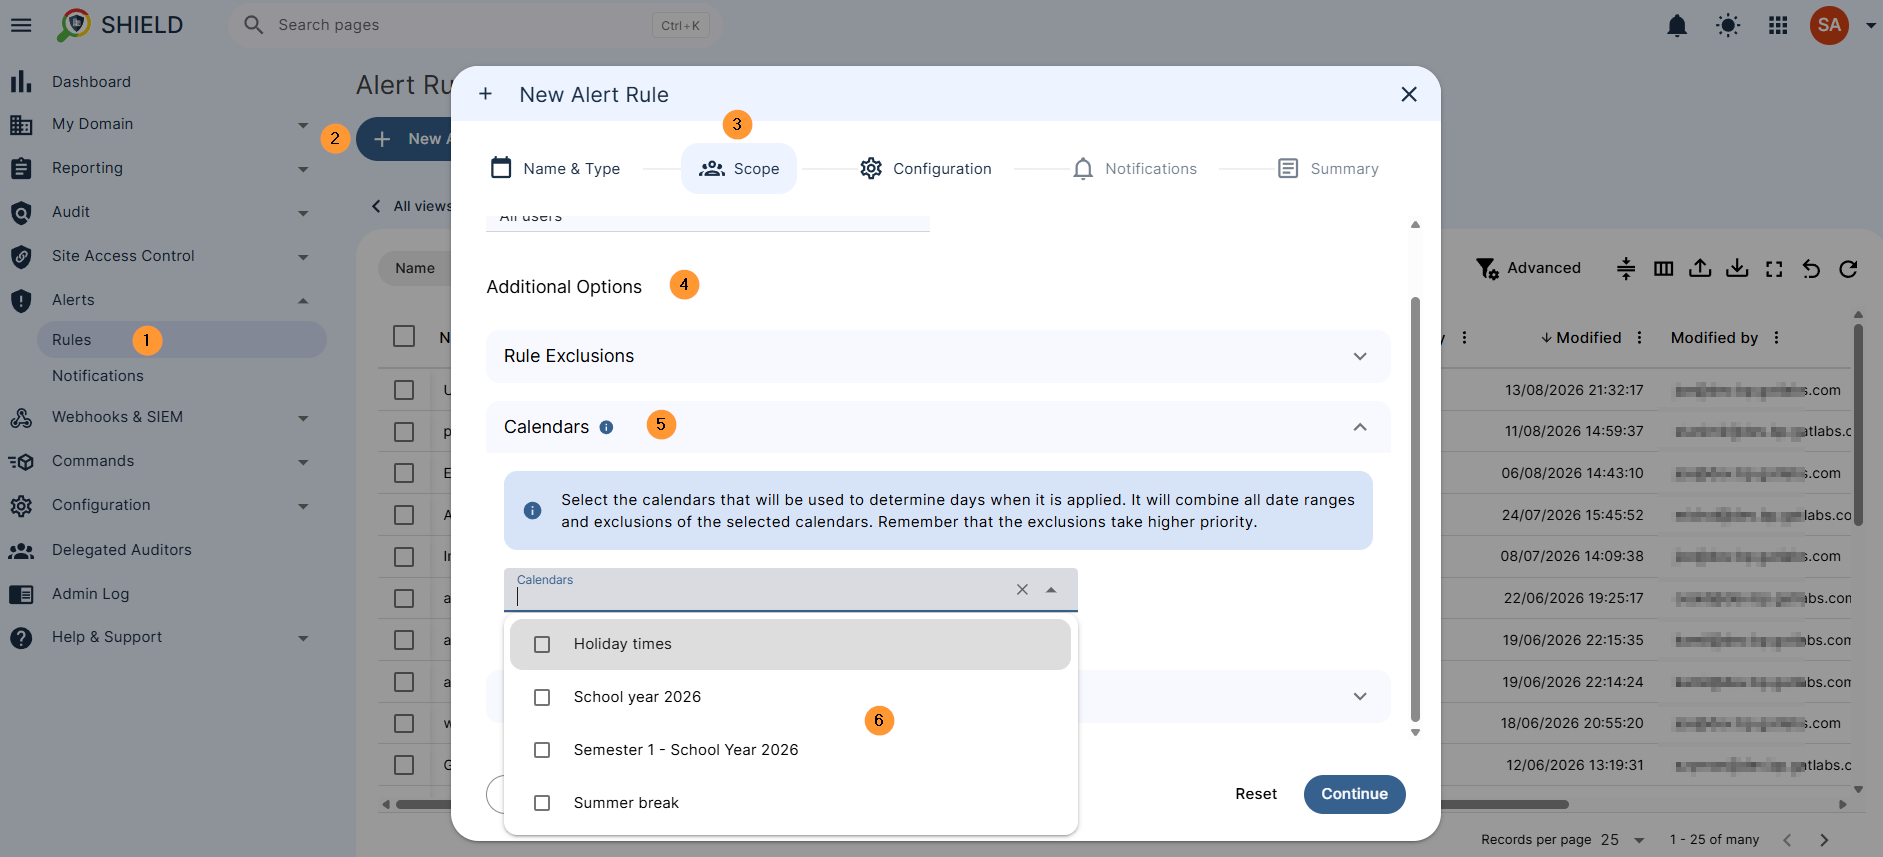Click the Delegated Auditors sidebar icon
The width and height of the screenshot is (1883, 857).
click(x=21, y=550)
